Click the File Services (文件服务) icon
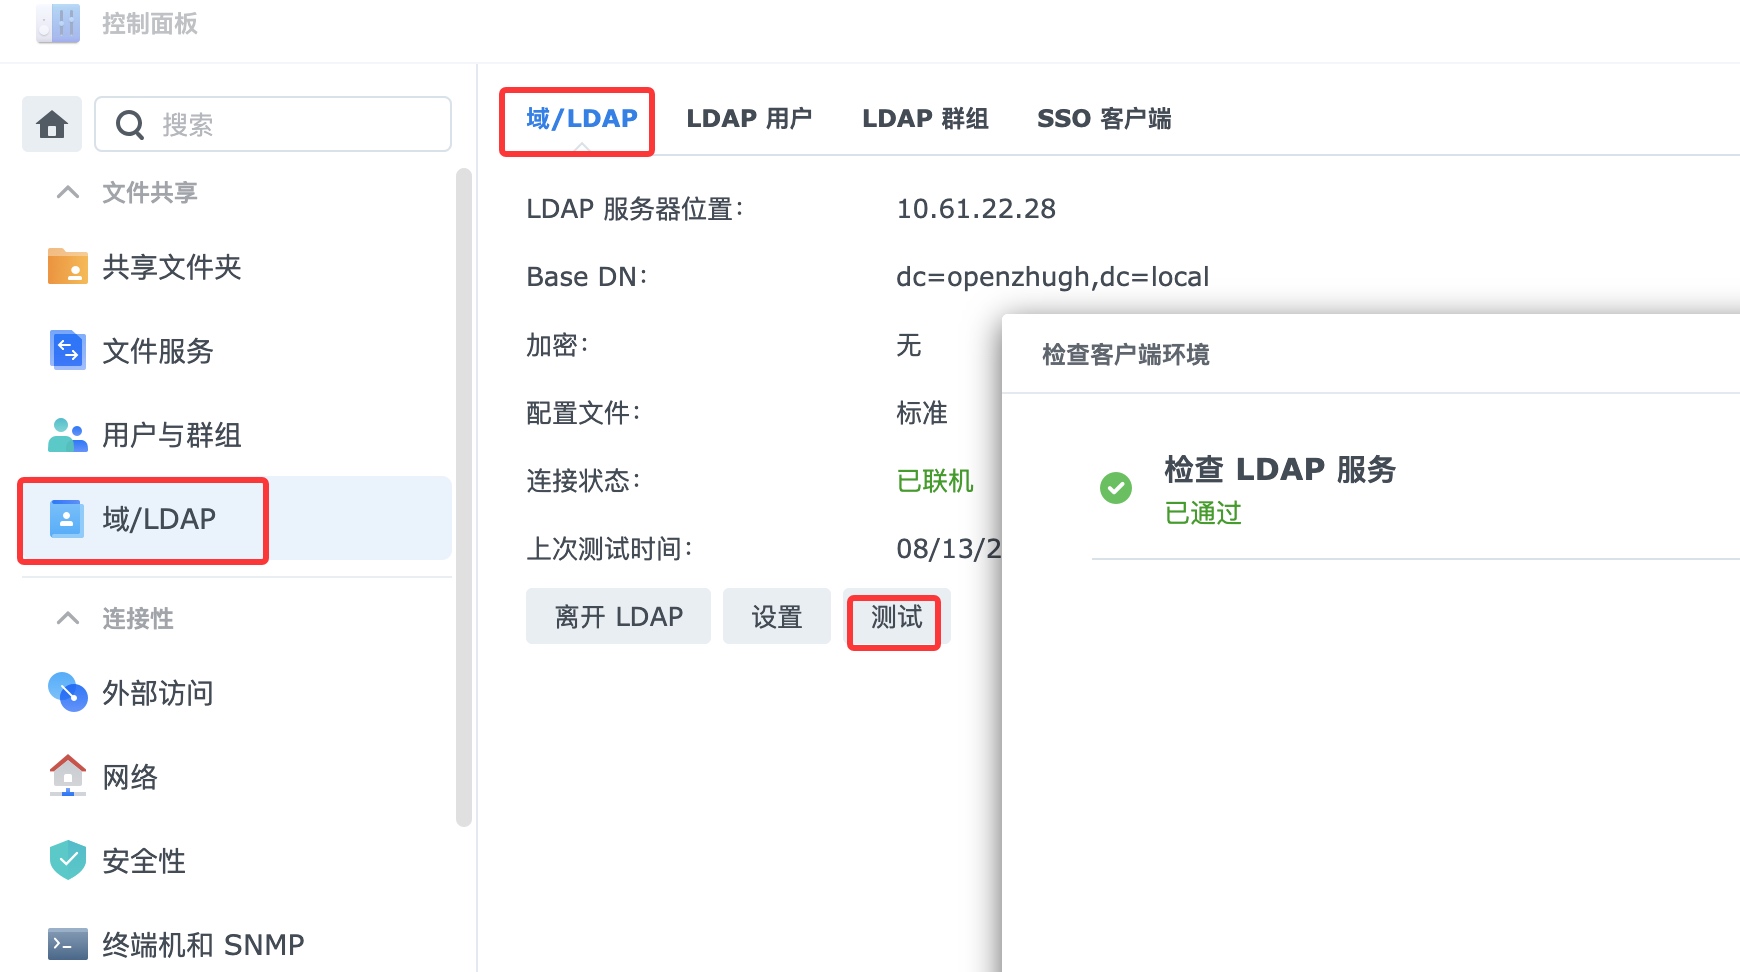Viewport: 1740px width, 972px height. tap(67, 351)
